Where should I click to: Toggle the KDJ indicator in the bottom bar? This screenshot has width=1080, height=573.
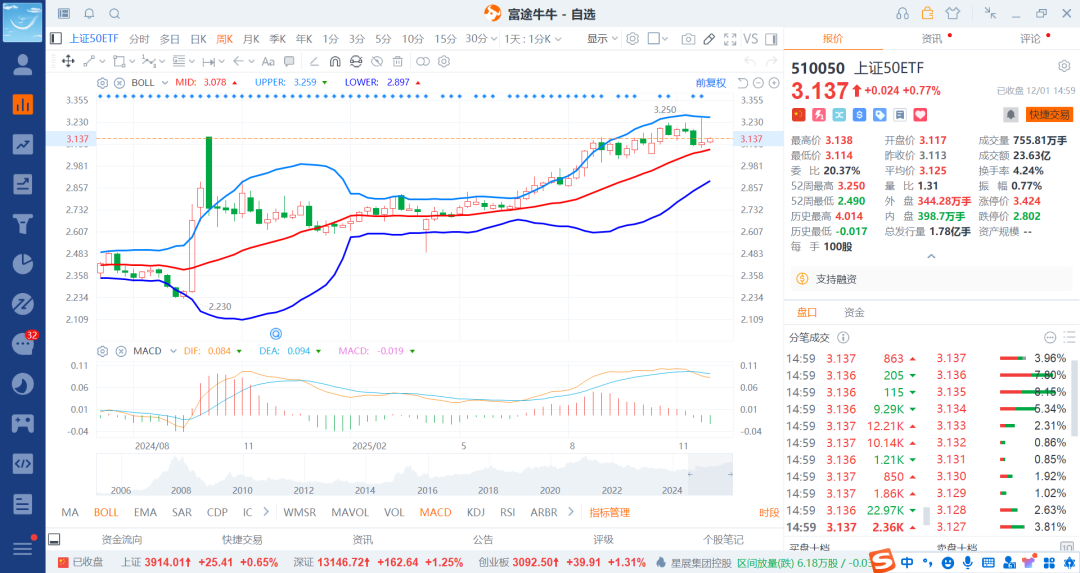point(476,512)
